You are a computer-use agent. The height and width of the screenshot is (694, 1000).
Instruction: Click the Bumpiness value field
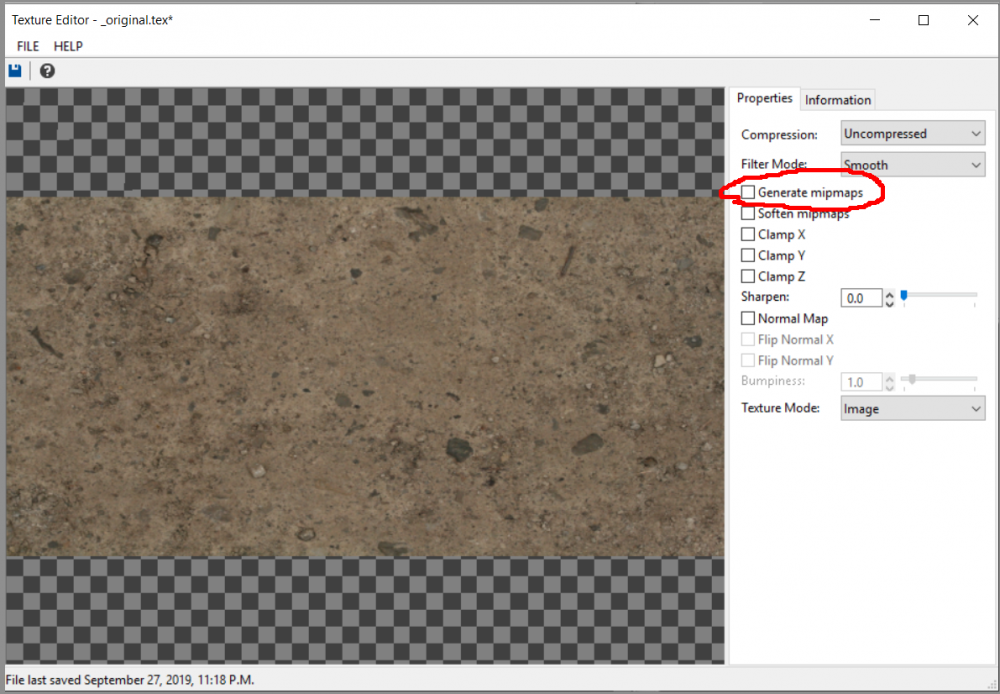860,381
